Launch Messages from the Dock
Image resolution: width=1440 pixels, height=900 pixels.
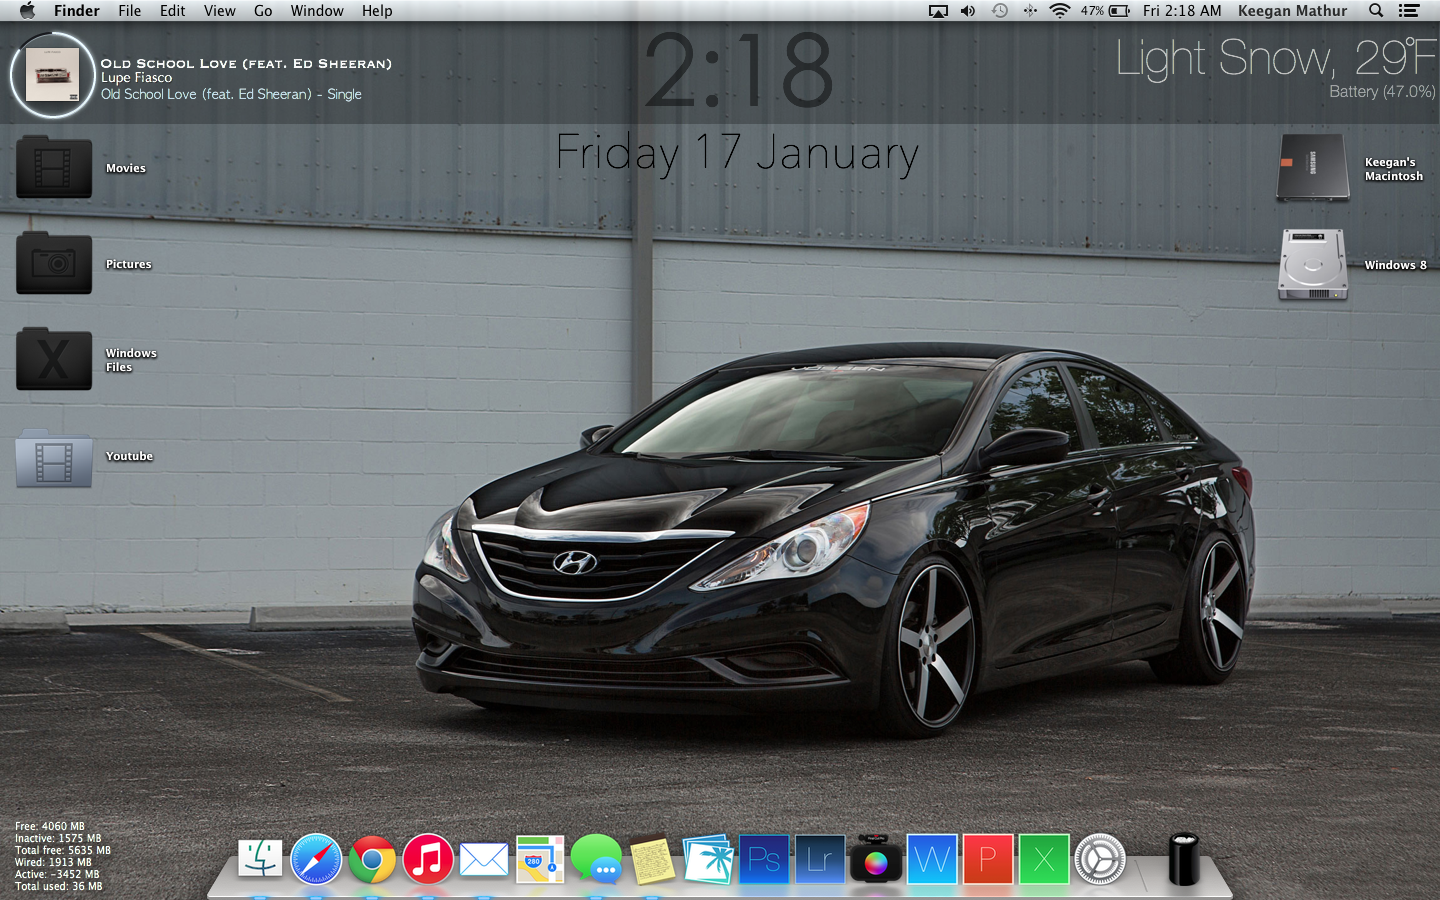coord(597,859)
